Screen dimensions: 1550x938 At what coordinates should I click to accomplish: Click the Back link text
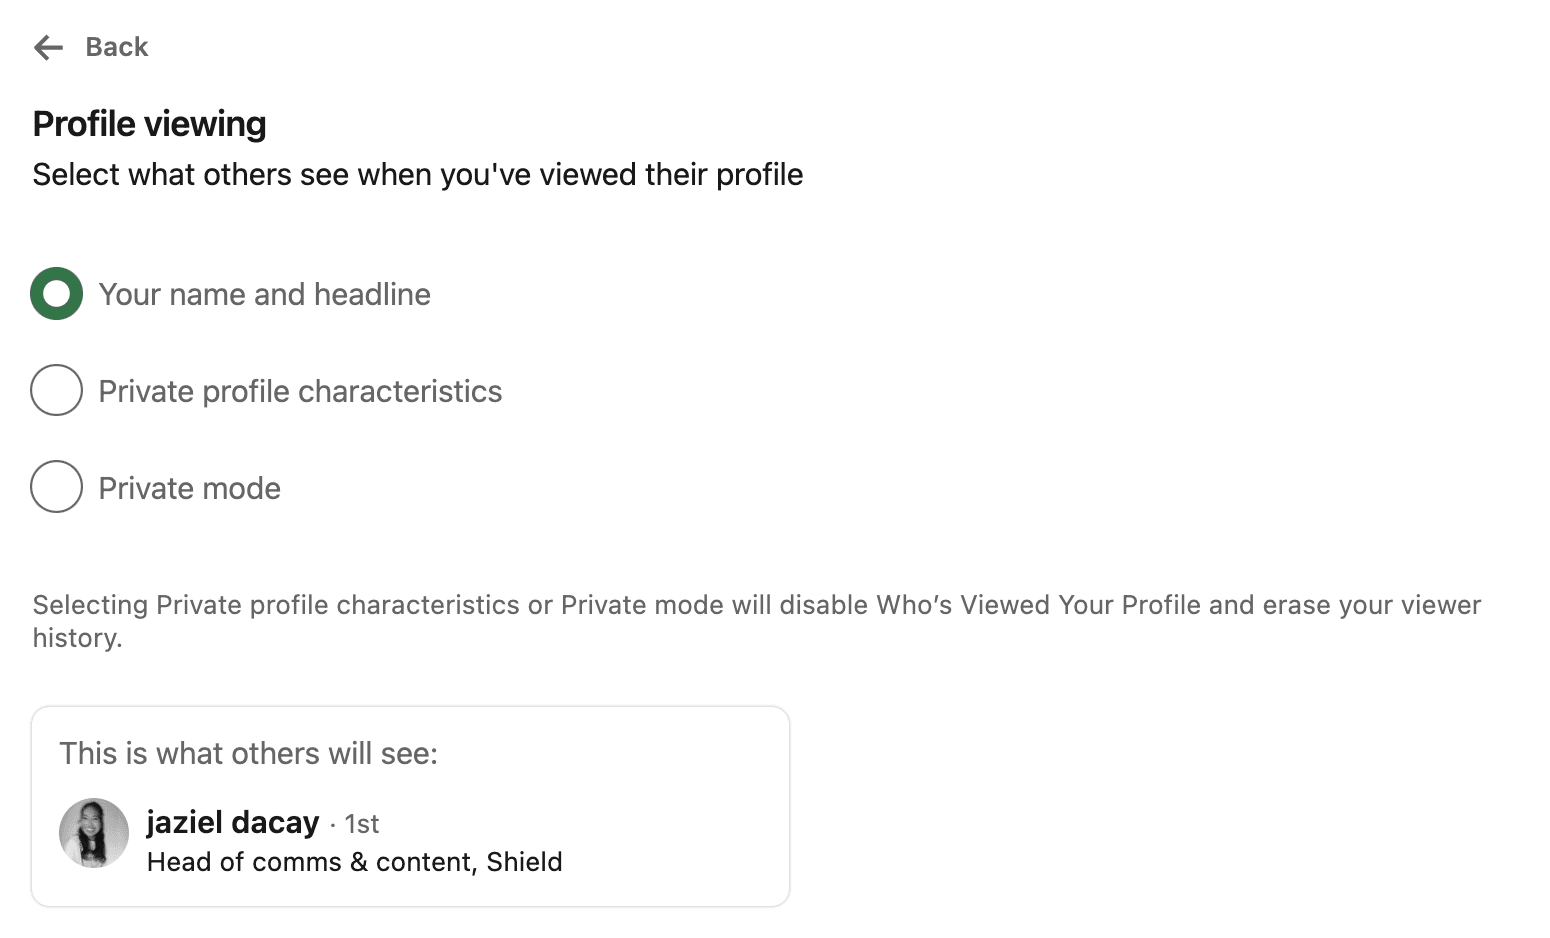(116, 47)
